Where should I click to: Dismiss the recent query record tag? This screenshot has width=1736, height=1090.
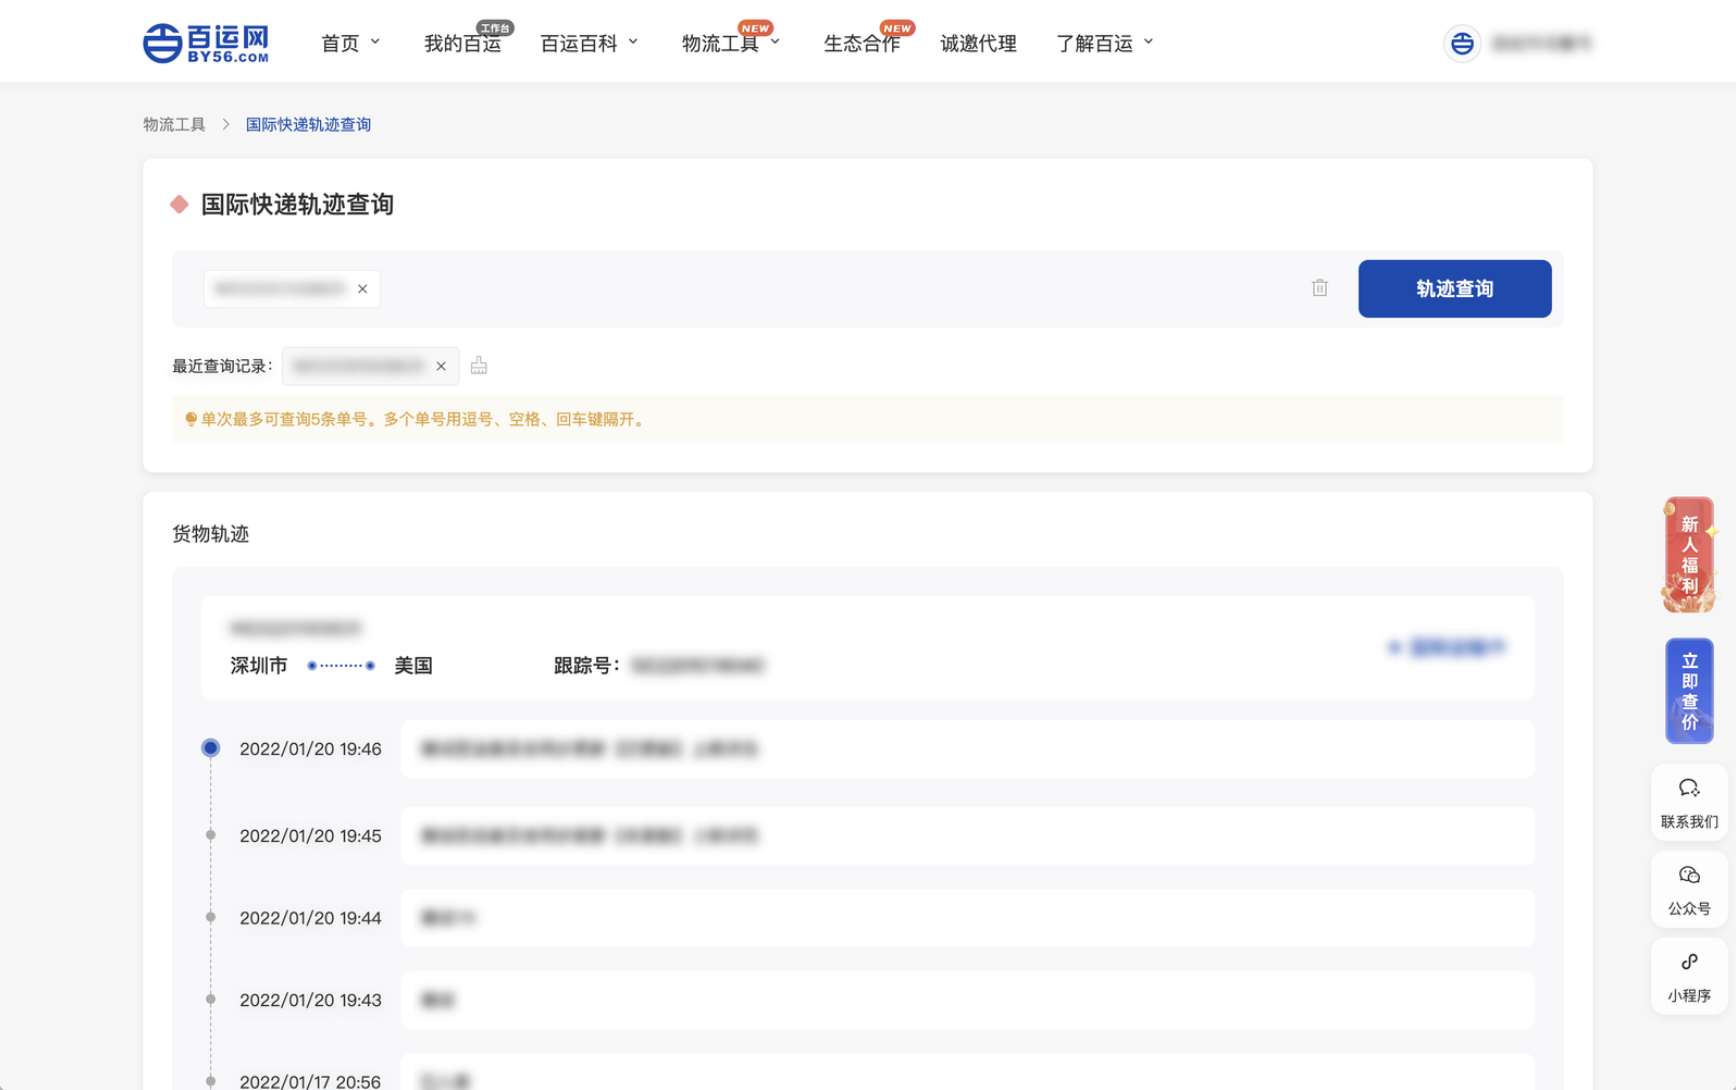(x=440, y=366)
